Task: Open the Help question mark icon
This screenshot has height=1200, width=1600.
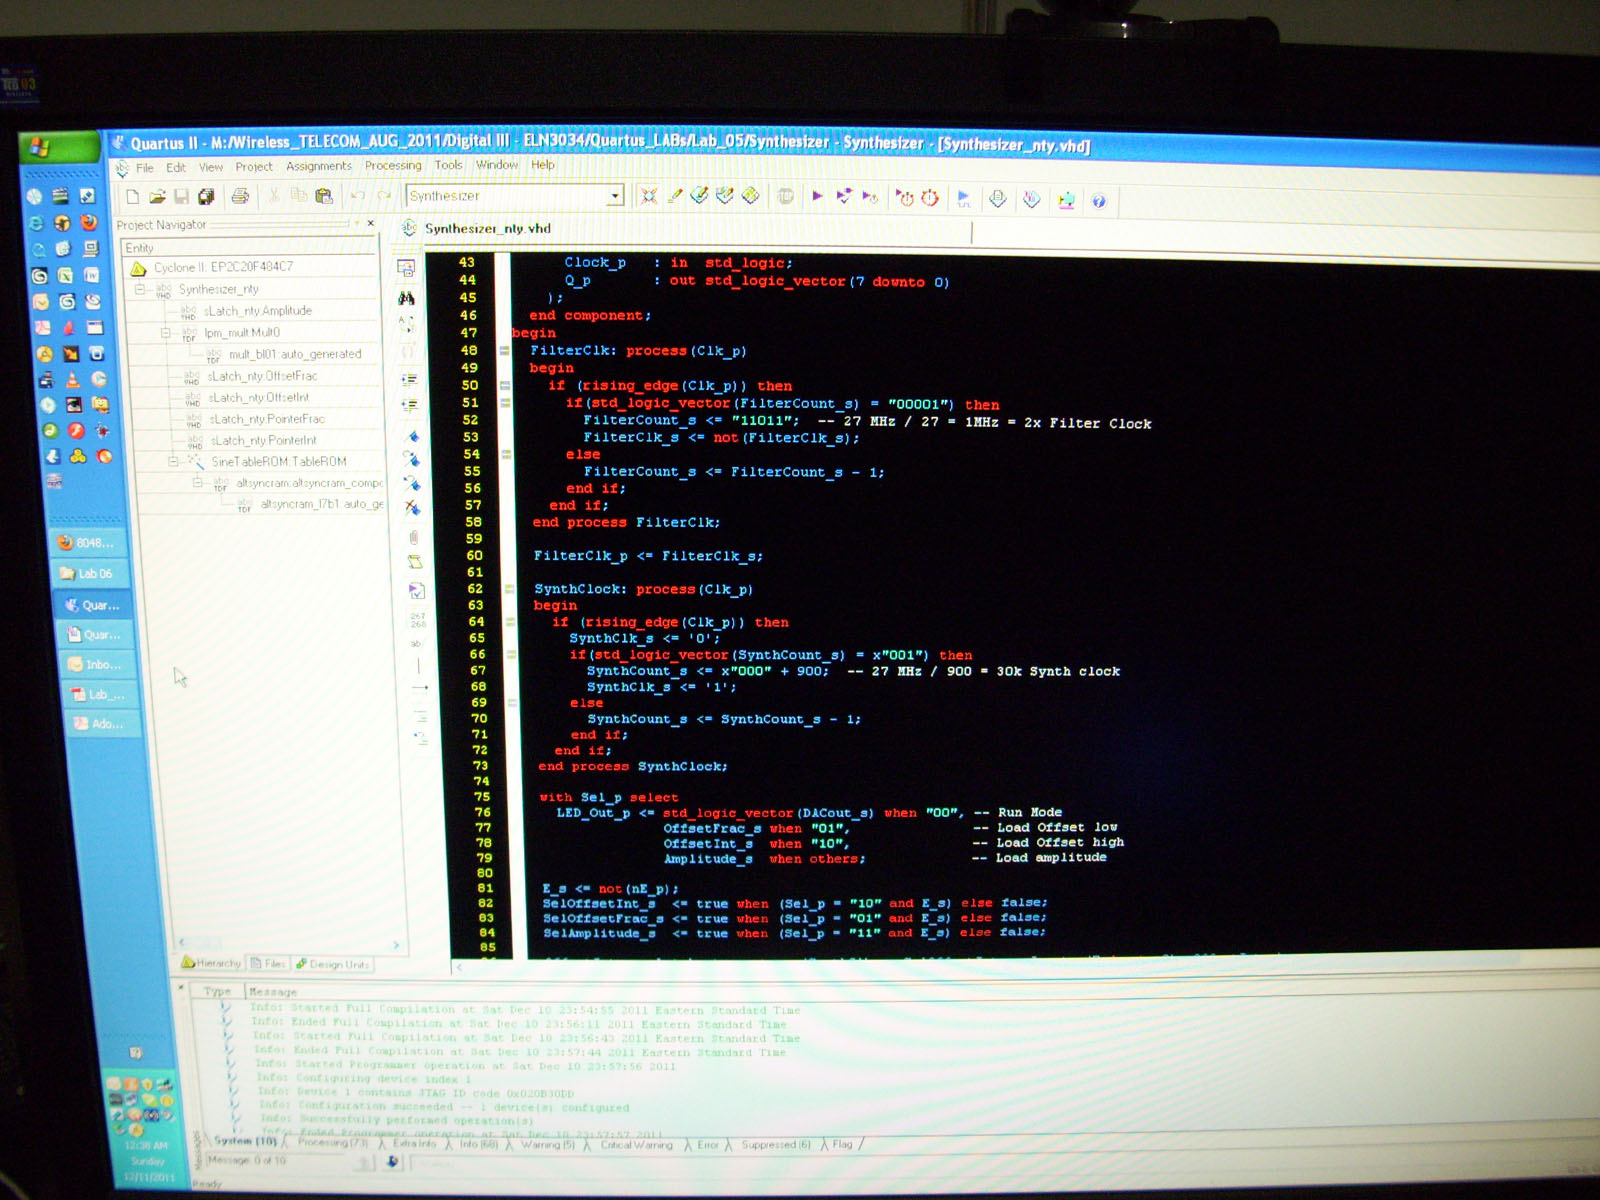Action: click(x=1098, y=201)
